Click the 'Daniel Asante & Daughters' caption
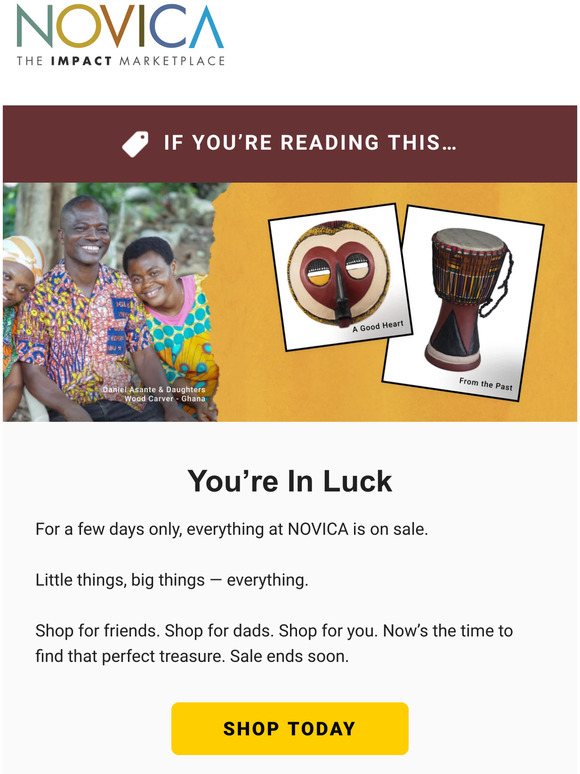 [154, 389]
